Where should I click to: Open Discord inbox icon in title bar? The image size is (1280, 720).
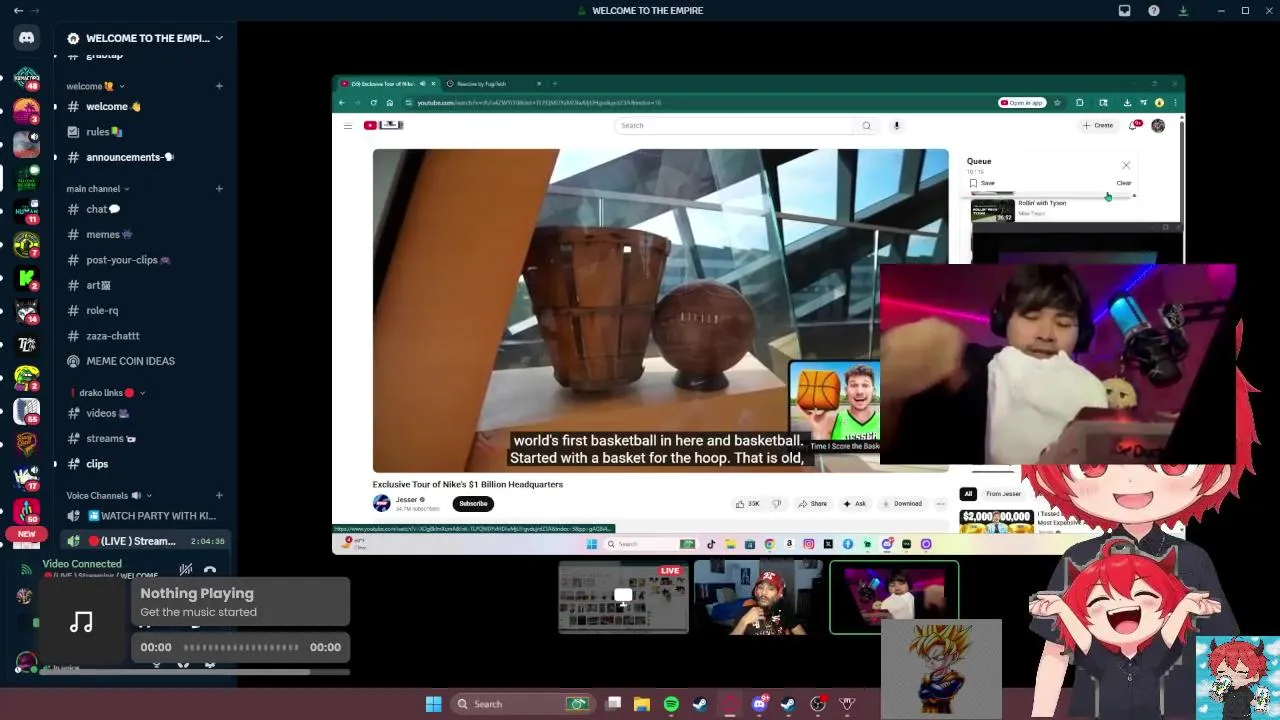tap(1124, 11)
